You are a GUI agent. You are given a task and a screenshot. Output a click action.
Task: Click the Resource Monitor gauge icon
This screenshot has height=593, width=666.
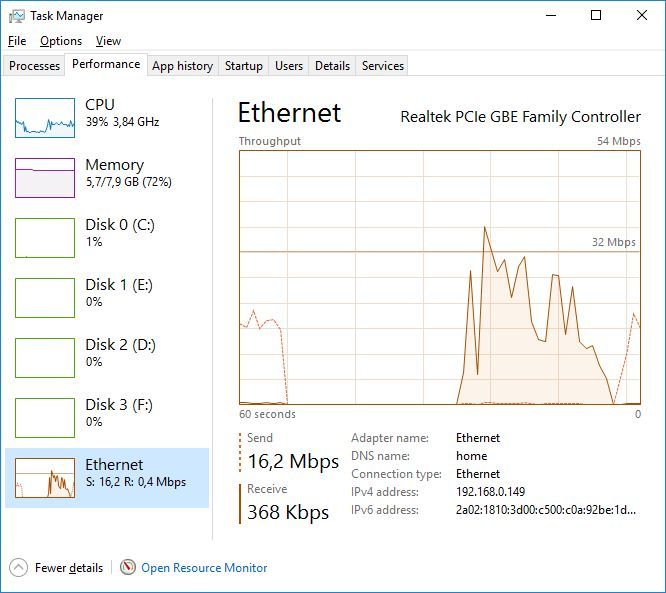pyautogui.click(x=128, y=567)
